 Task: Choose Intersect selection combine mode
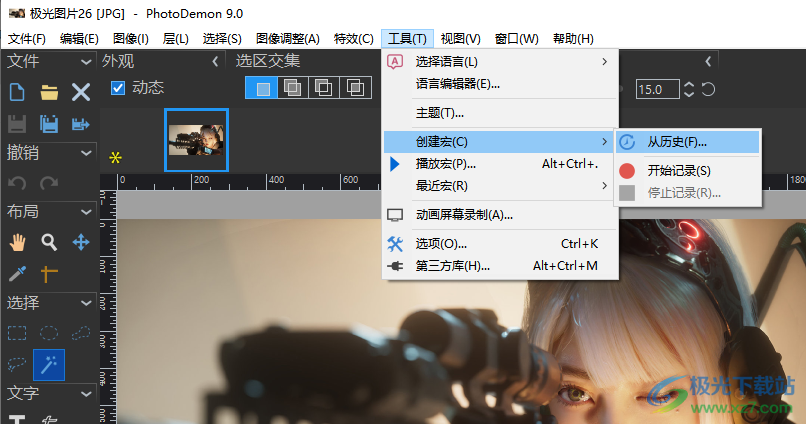355,88
